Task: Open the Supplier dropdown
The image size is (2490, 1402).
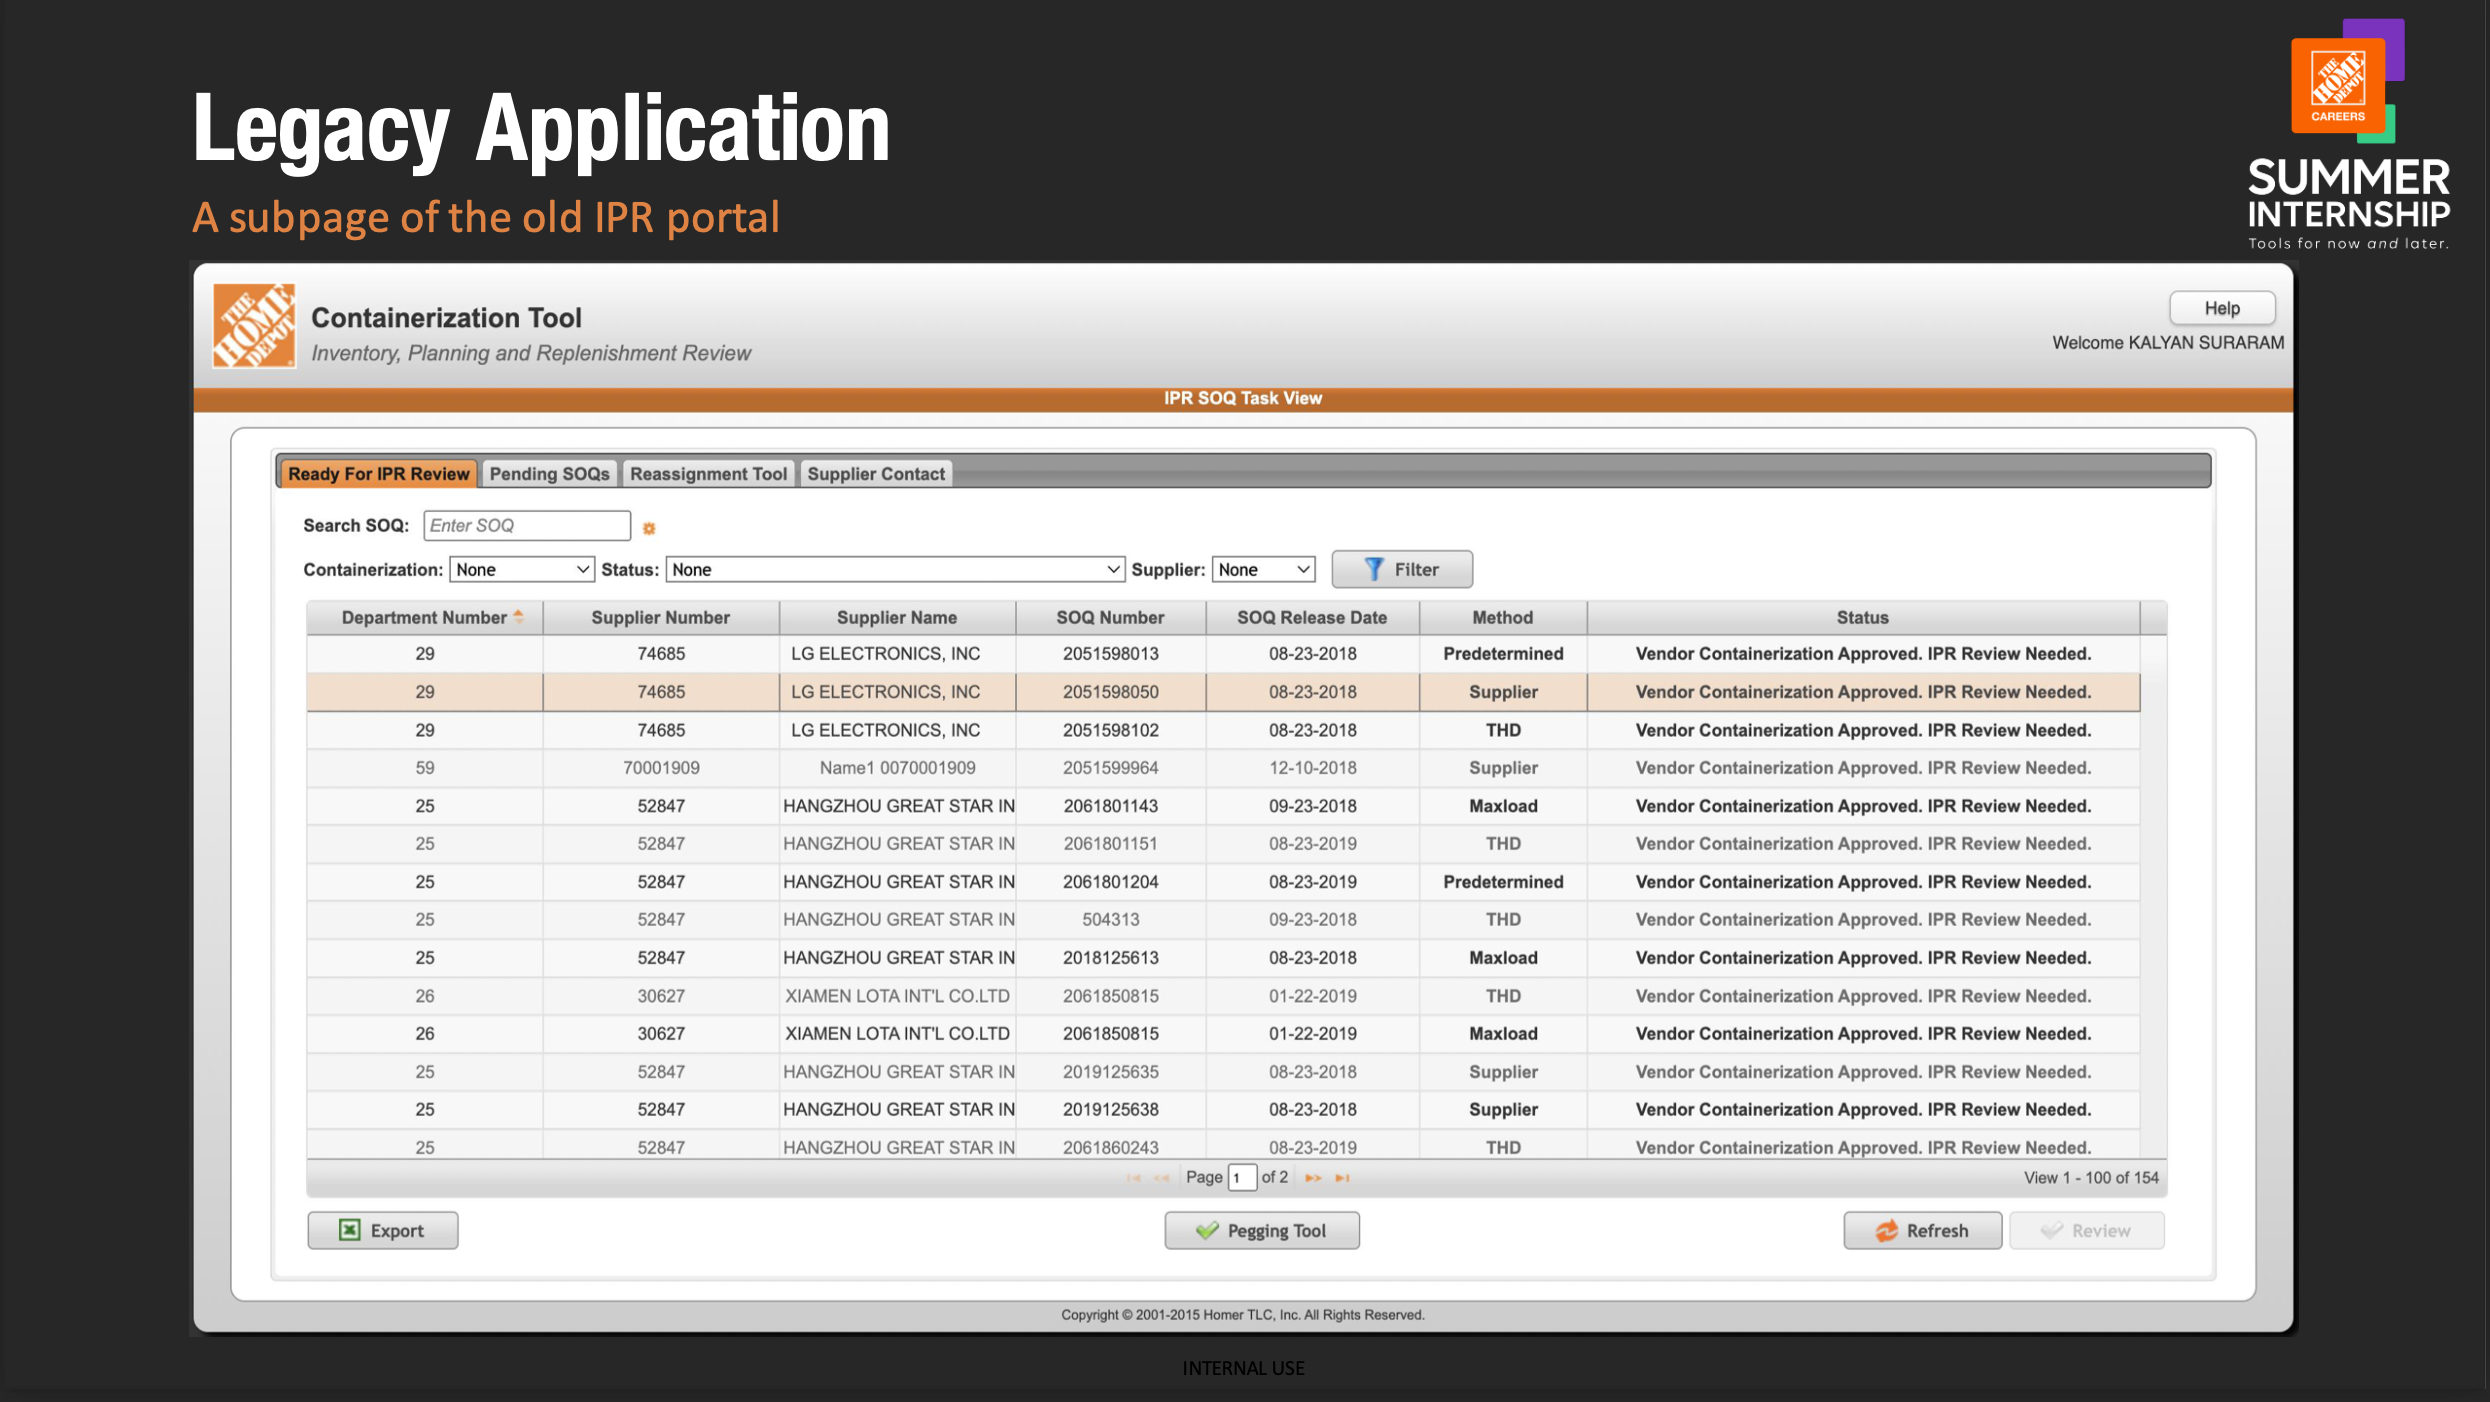Action: coord(1263,568)
